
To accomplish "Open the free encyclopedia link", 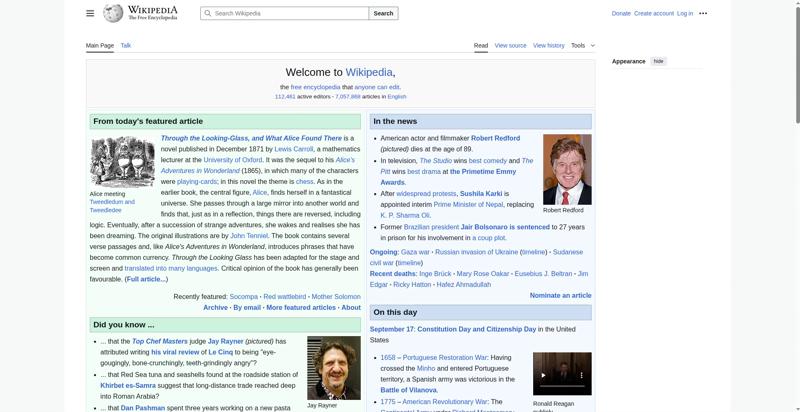I will [x=315, y=87].
